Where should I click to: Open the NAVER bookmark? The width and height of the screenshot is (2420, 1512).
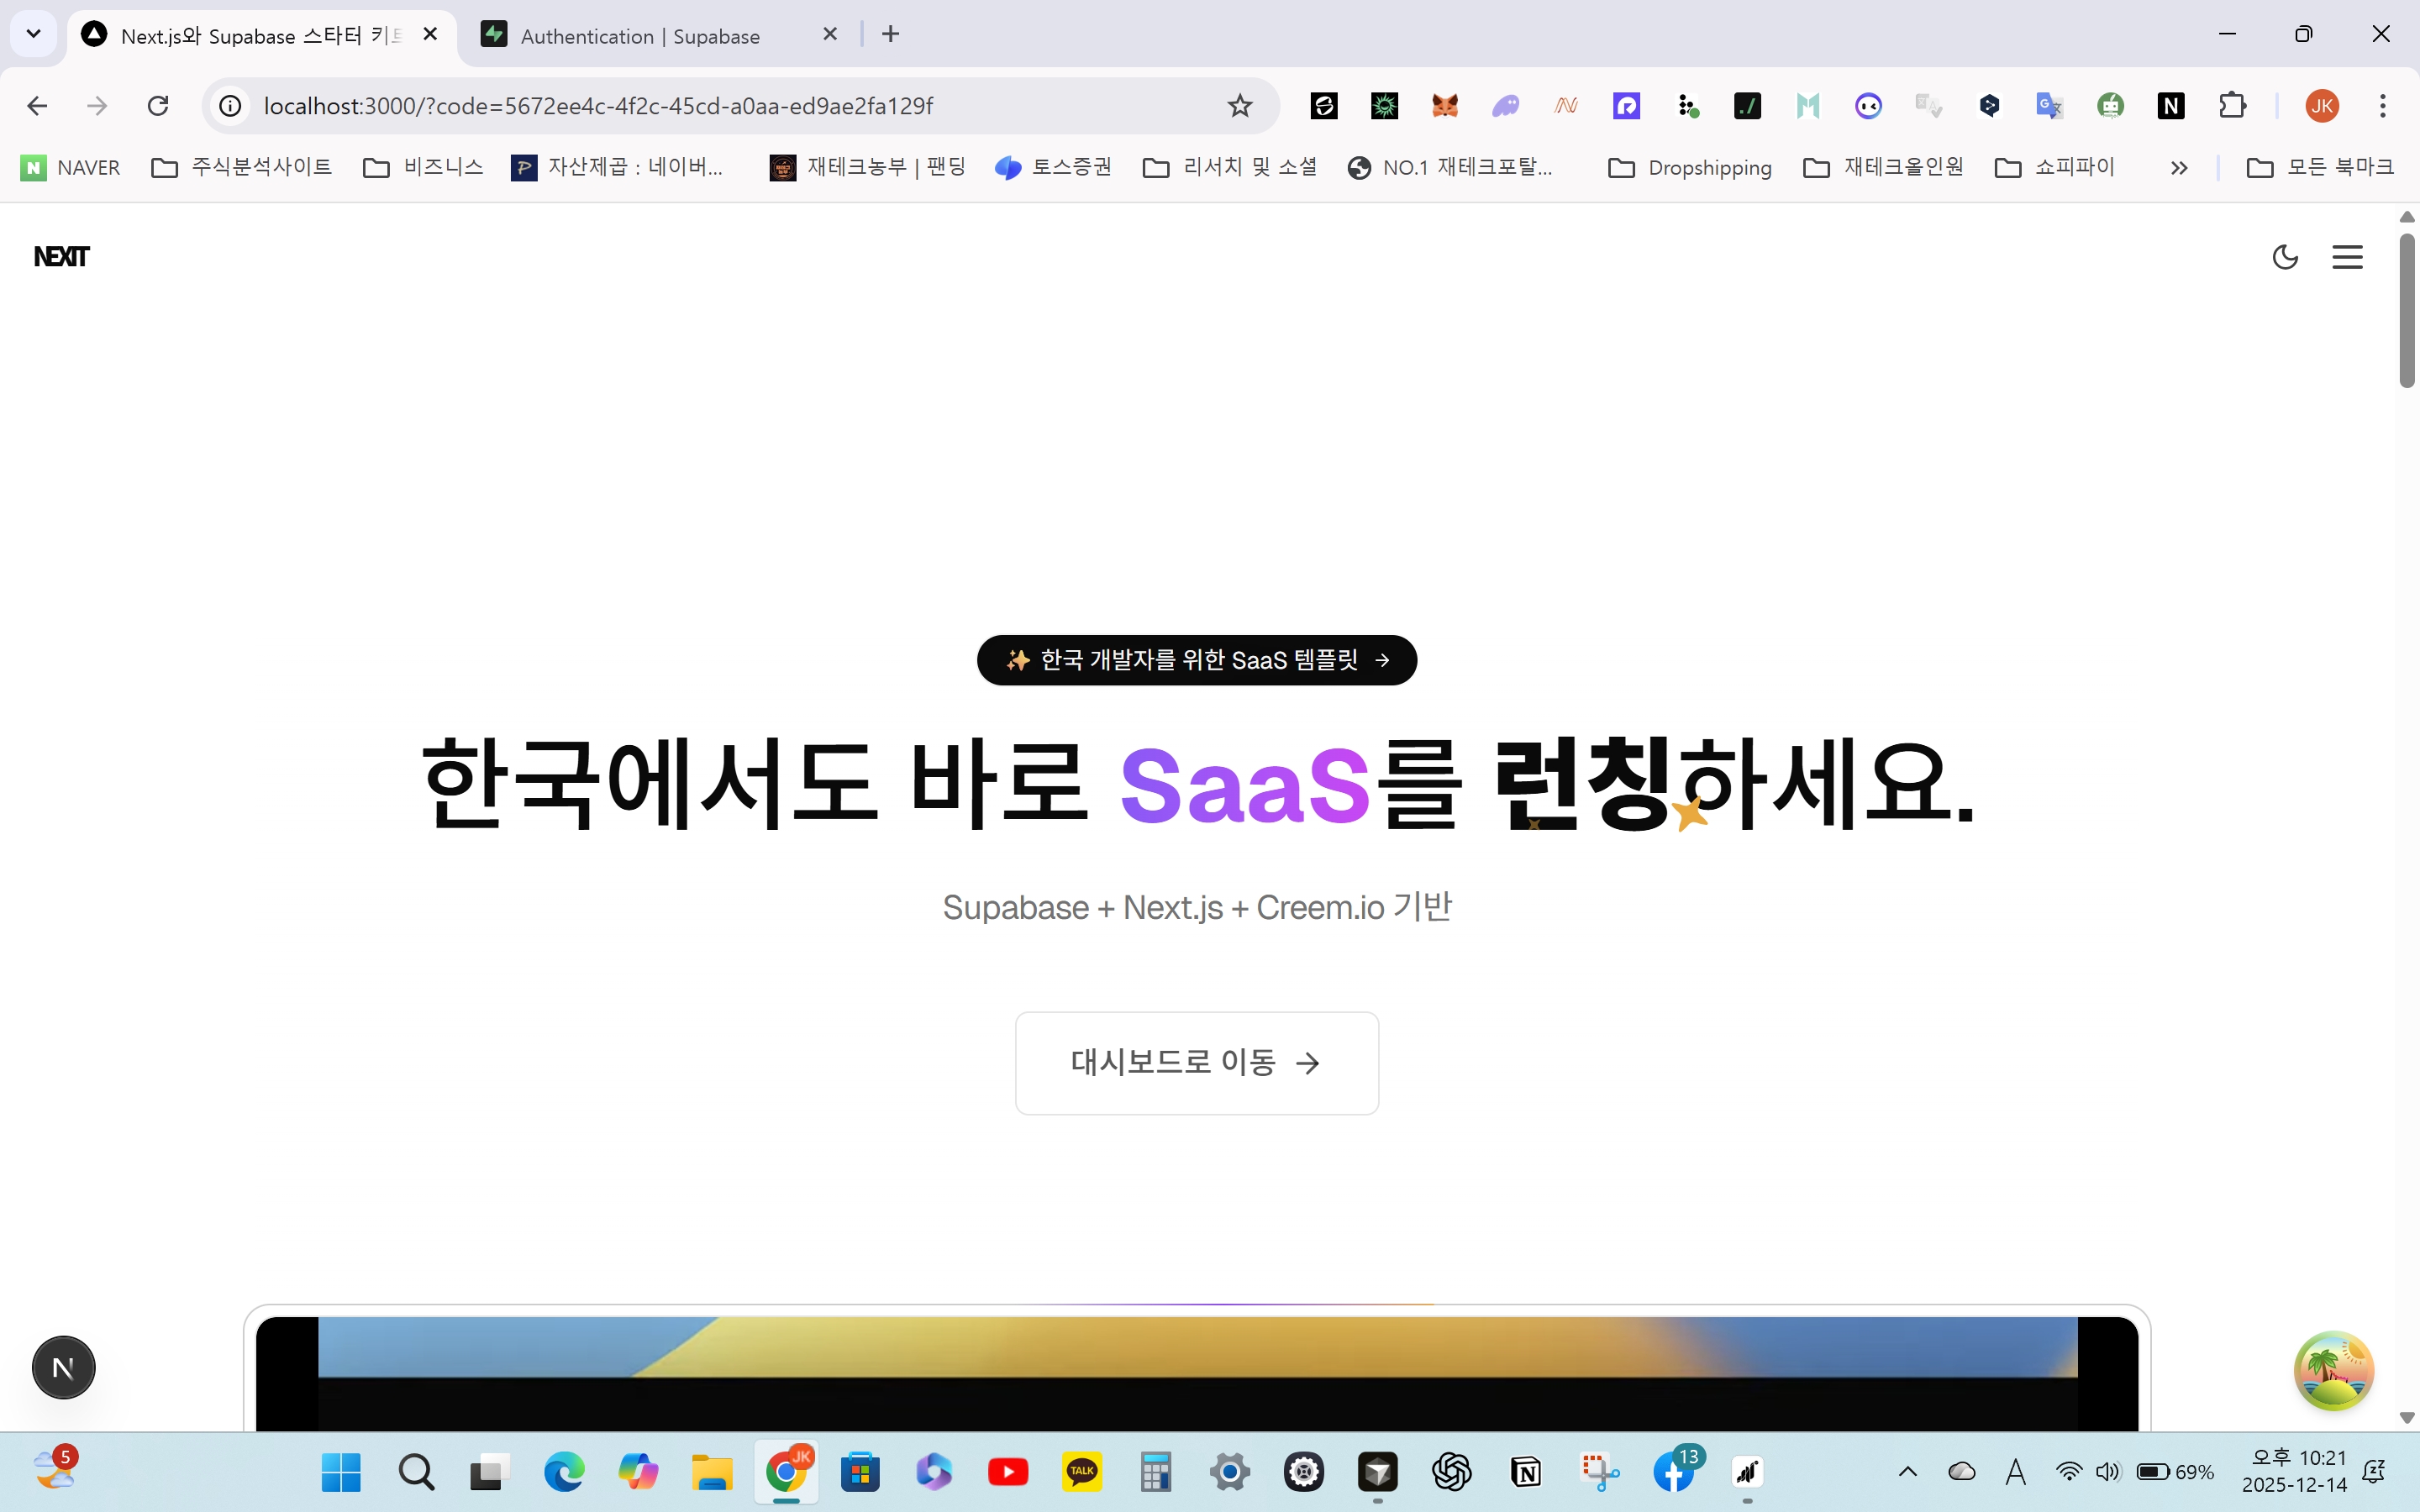(68, 167)
